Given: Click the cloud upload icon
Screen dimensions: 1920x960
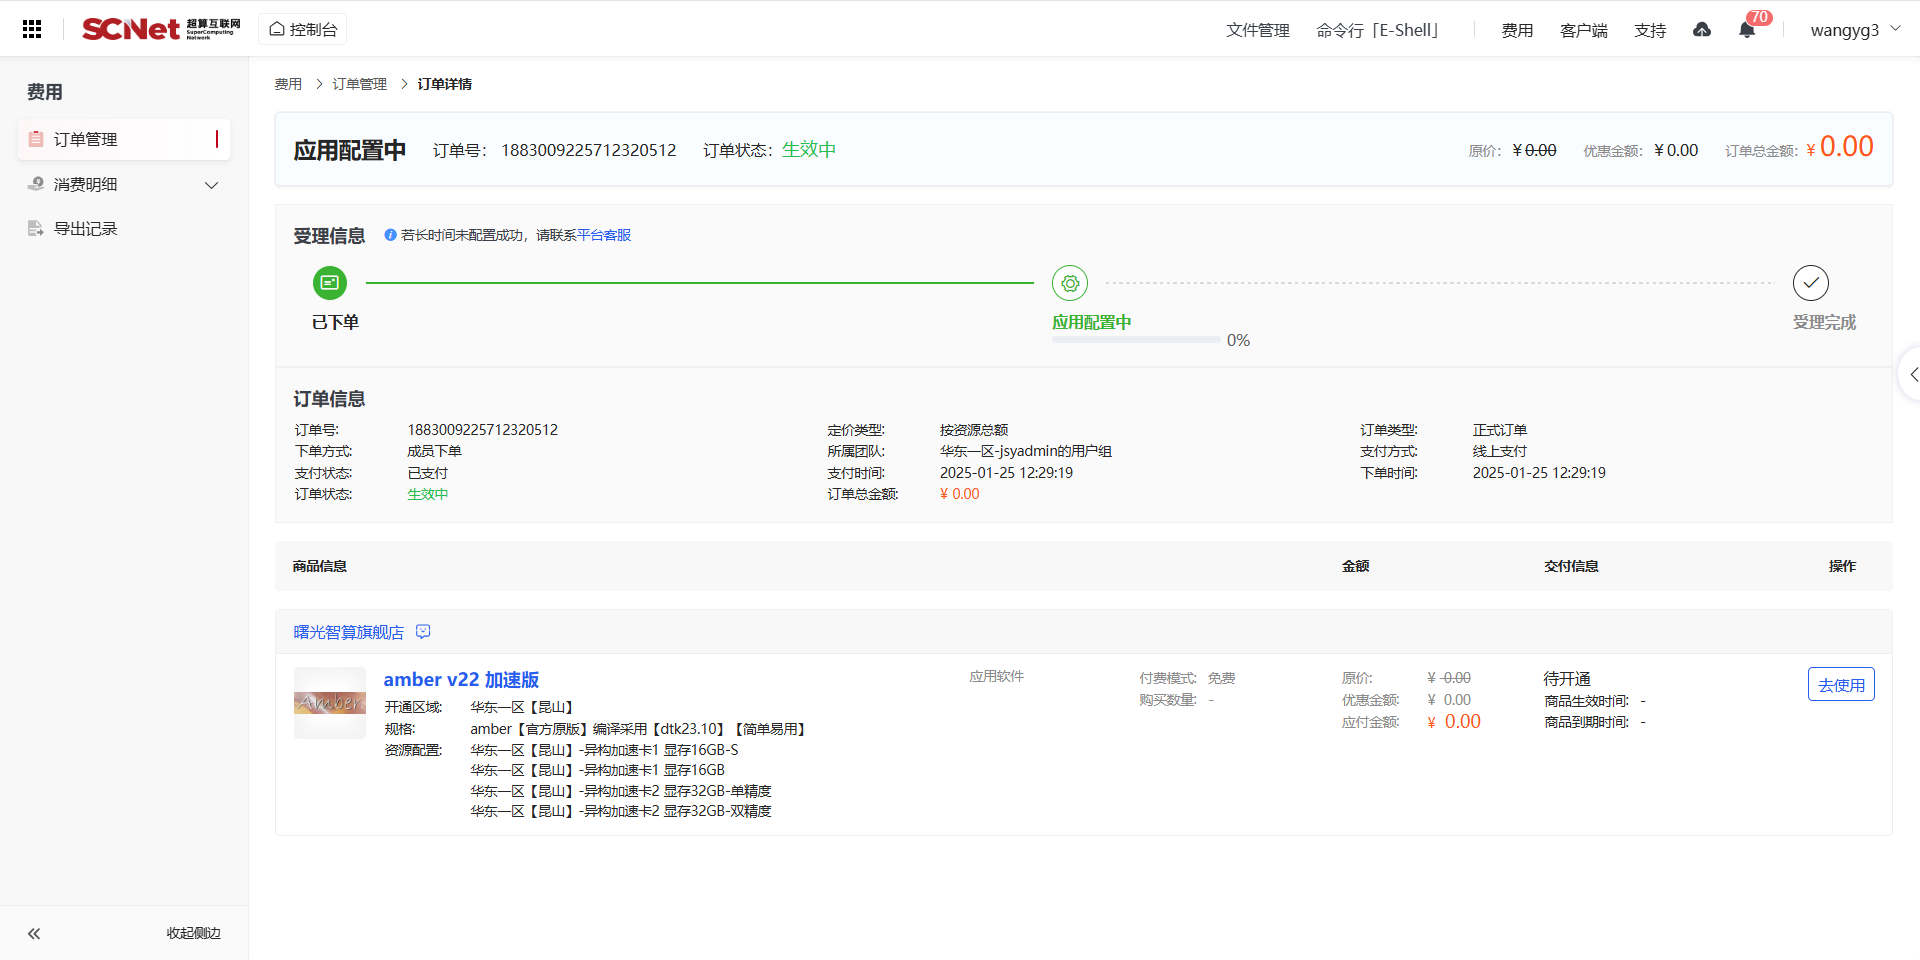Looking at the screenshot, I should 1702,30.
